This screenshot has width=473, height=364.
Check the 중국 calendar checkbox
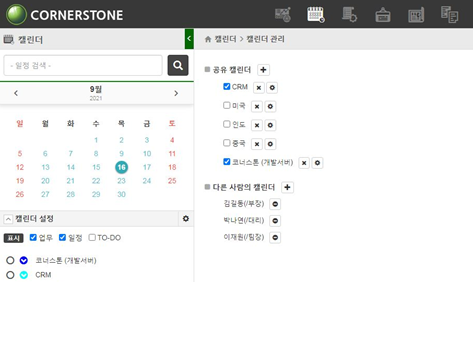point(227,143)
